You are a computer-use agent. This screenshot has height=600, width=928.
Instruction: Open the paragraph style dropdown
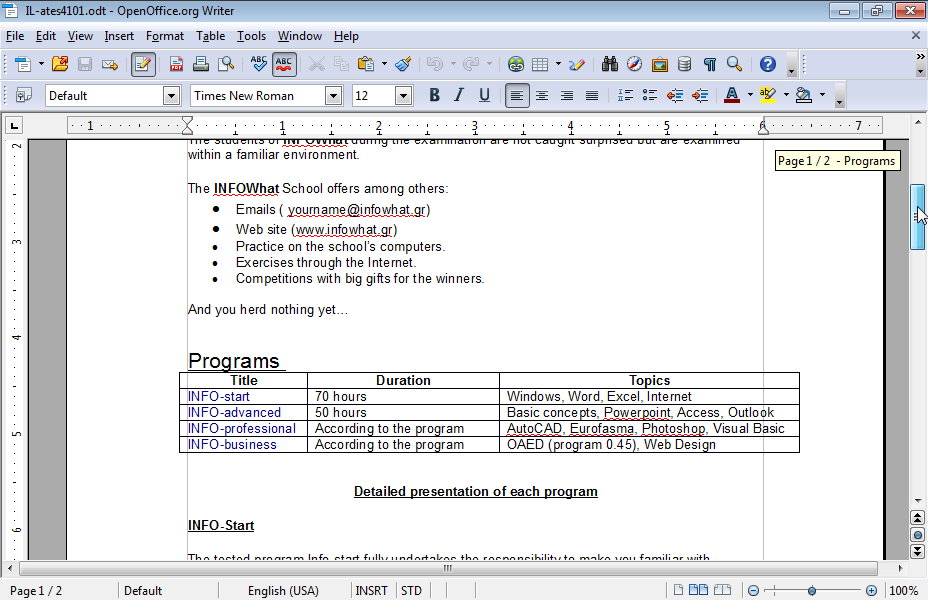click(x=171, y=95)
